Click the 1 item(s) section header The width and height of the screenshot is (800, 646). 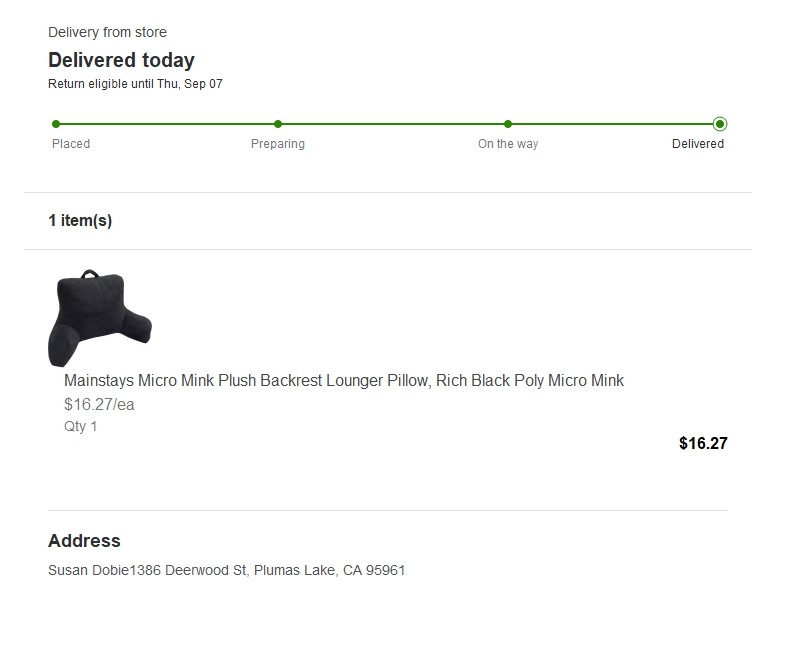[80, 220]
